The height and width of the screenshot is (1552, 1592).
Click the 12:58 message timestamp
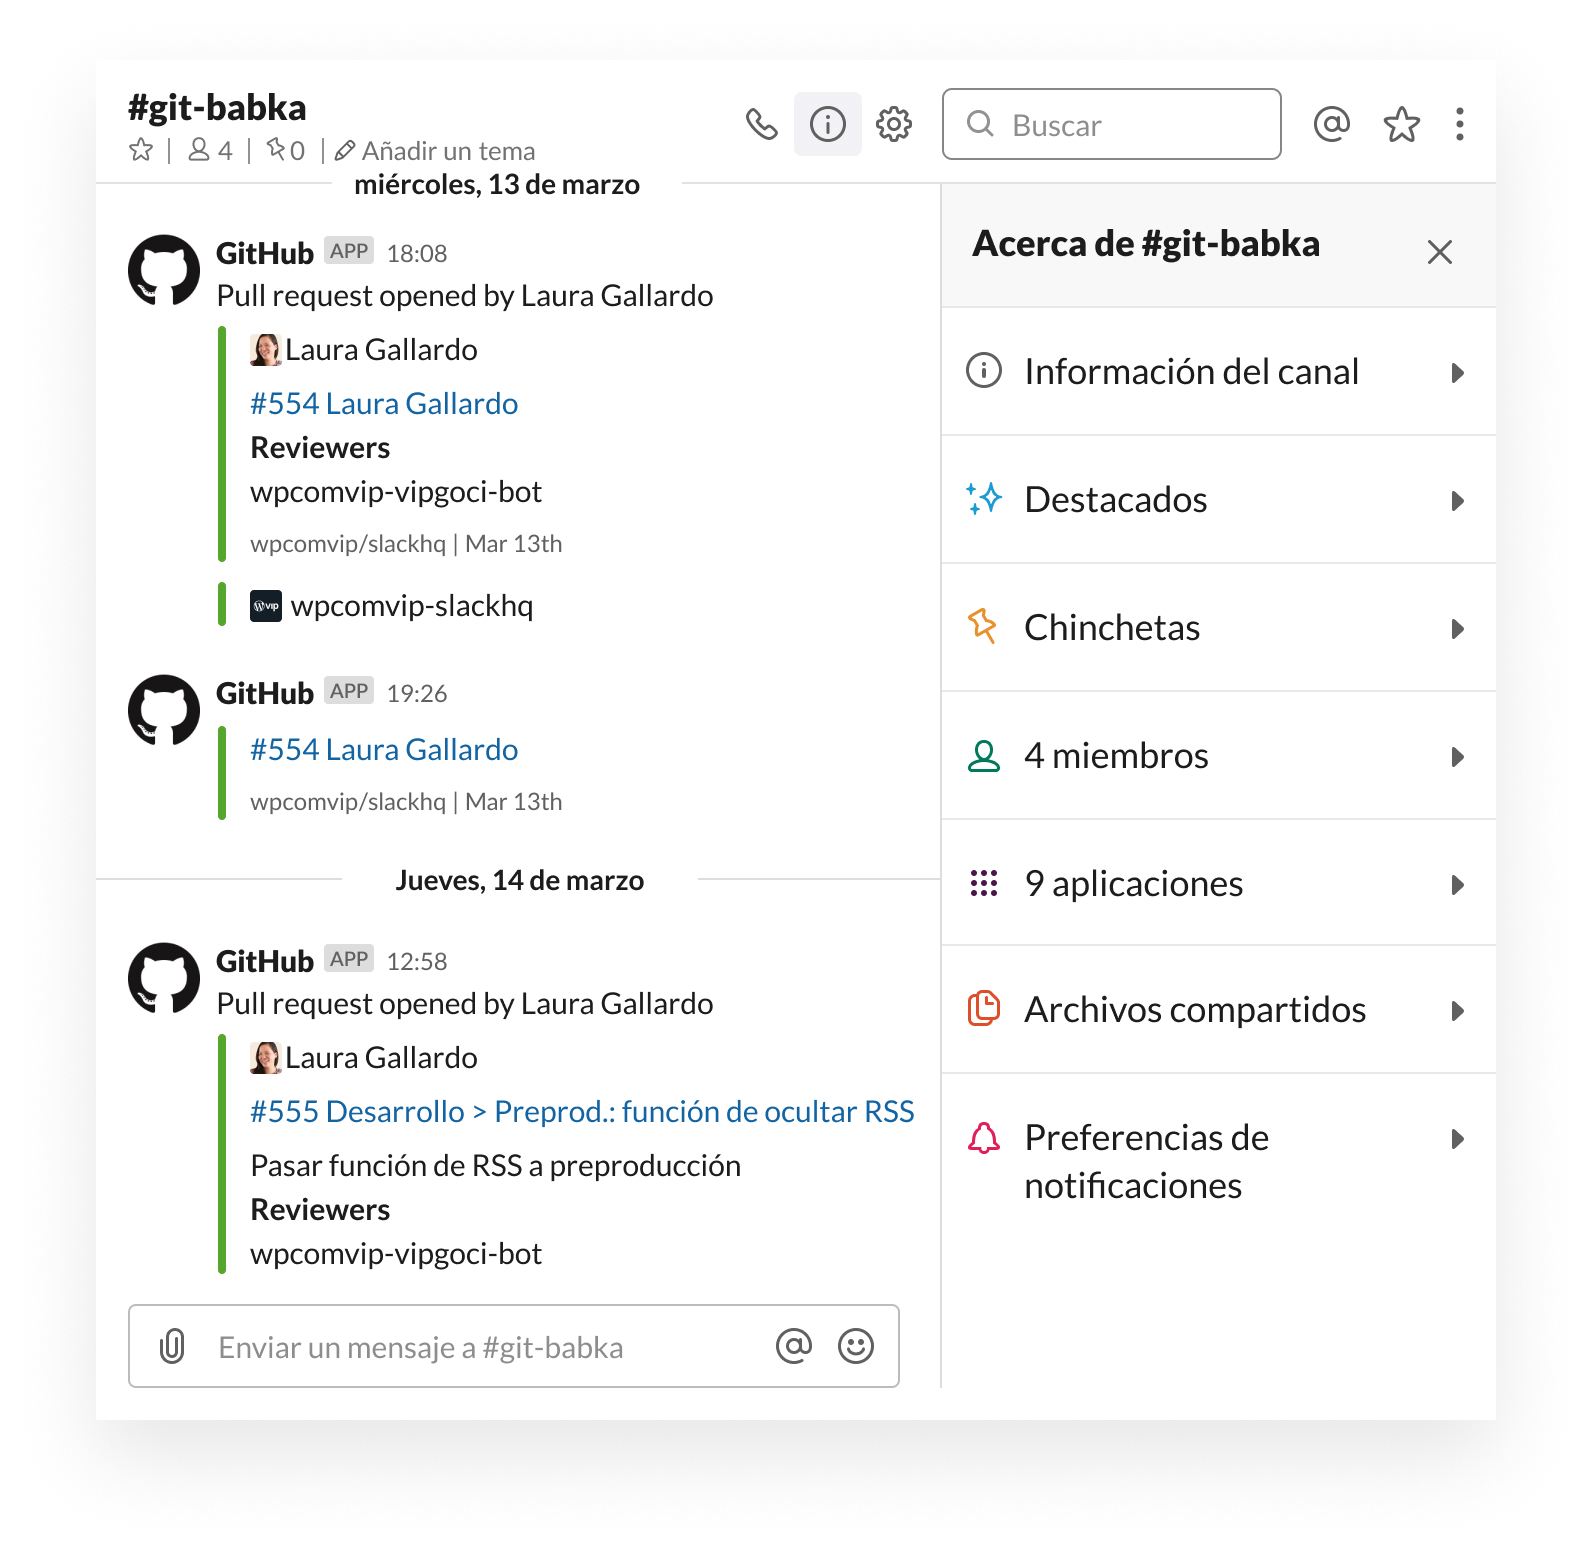tap(417, 962)
